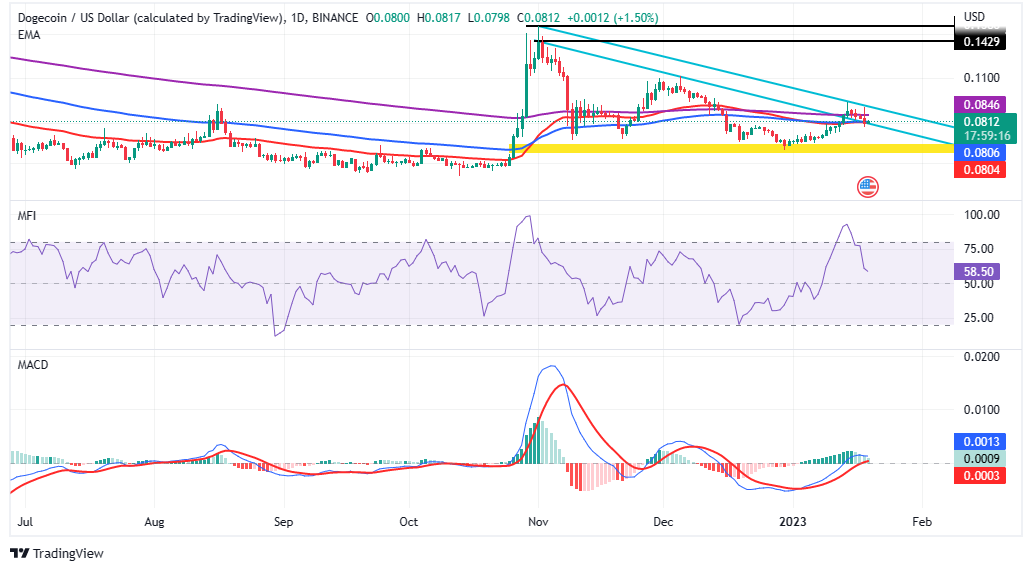Click the purple 0.0846 EMA price tag
Viewport: 1032px width, 571px height.
pos(979,104)
